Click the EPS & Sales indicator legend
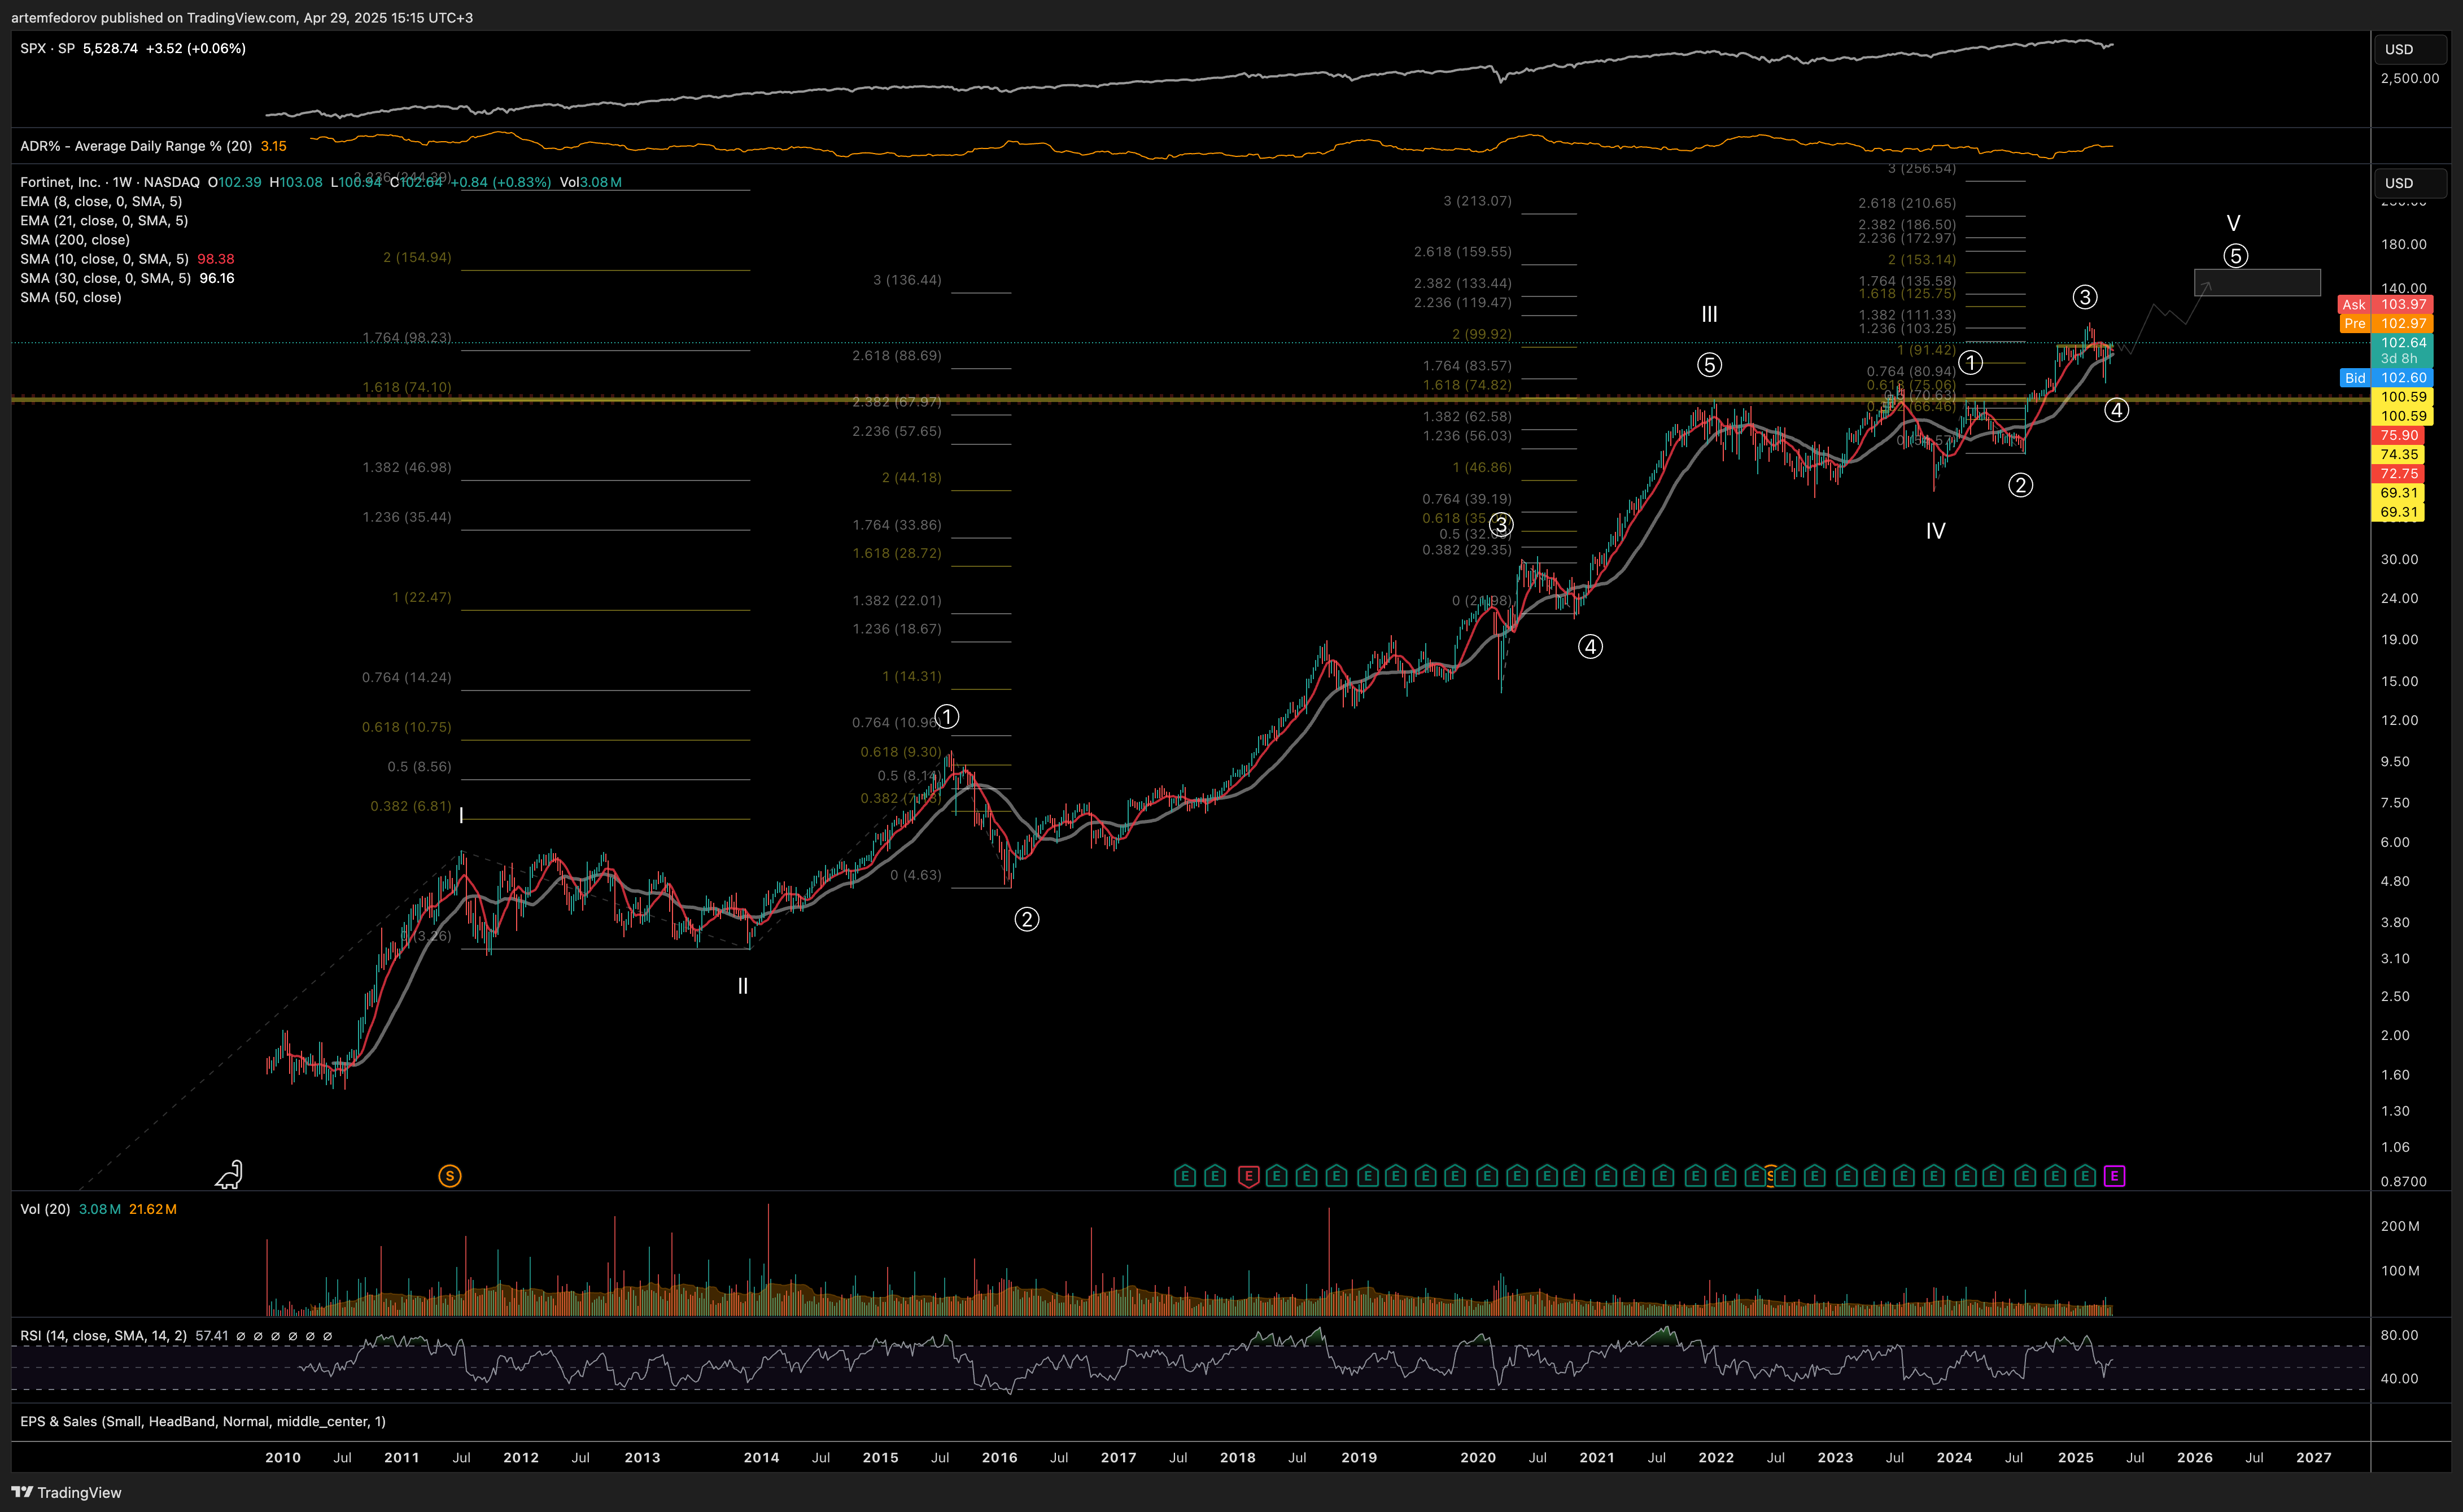Viewport: 2463px width, 1512px height. point(203,1421)
